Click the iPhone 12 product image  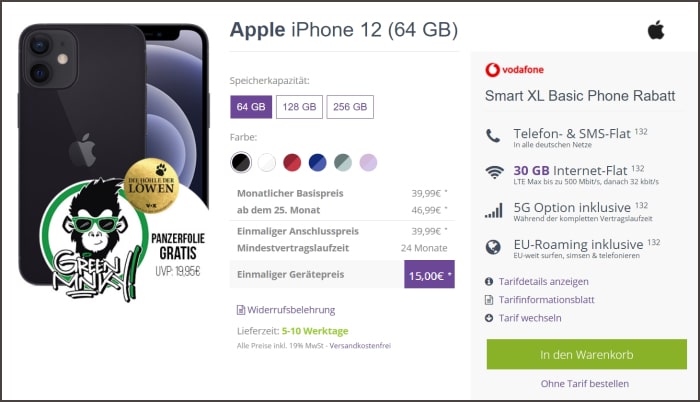point(114,154)
